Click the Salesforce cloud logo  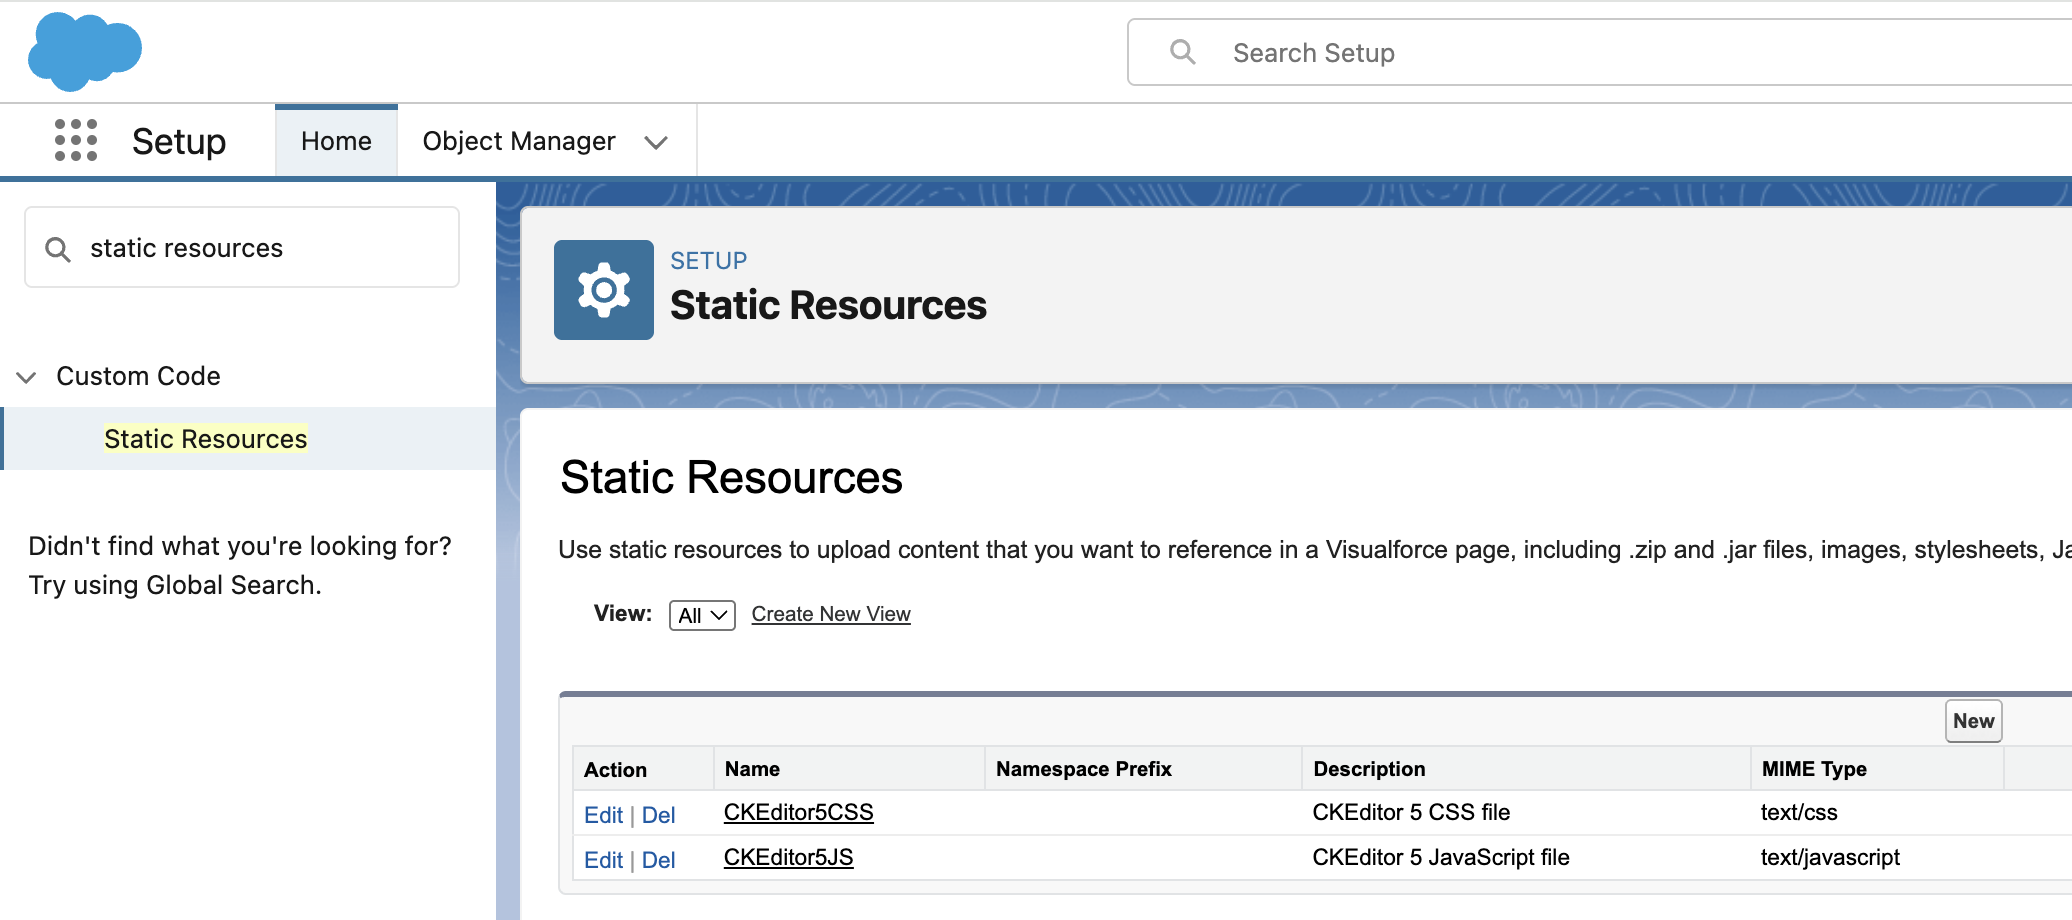tap(85, 51)
